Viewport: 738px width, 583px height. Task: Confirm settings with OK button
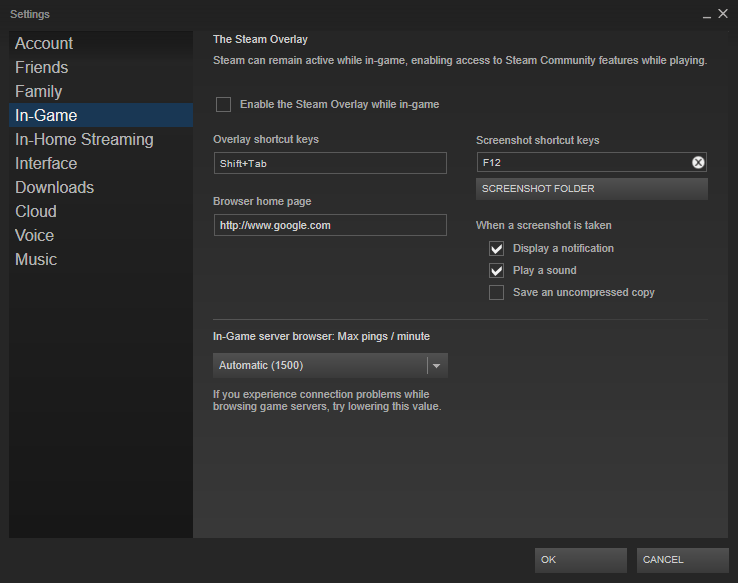[580, 560]
